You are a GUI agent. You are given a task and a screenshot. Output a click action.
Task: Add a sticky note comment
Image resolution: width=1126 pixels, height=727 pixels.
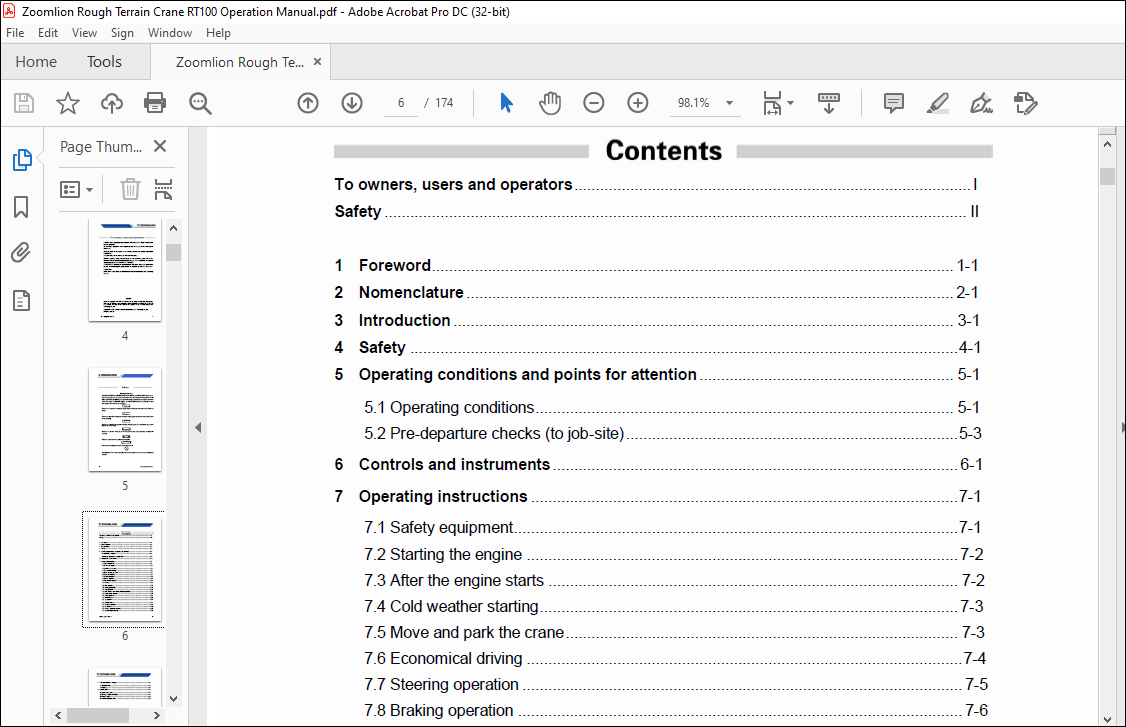coord(894,103)
